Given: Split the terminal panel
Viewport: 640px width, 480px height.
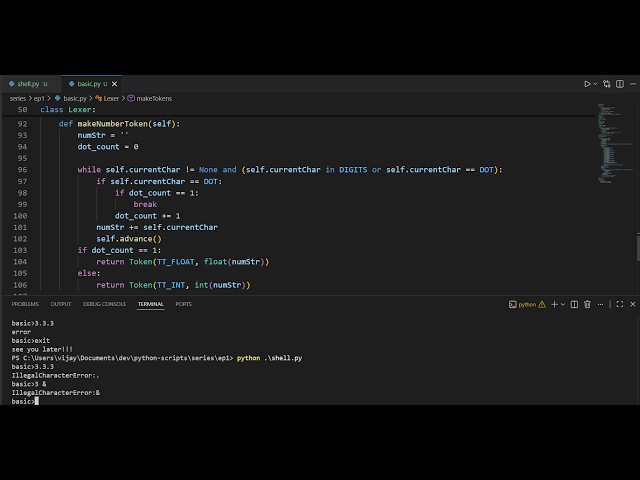Looking at the screenshot, I should (574, 304).
